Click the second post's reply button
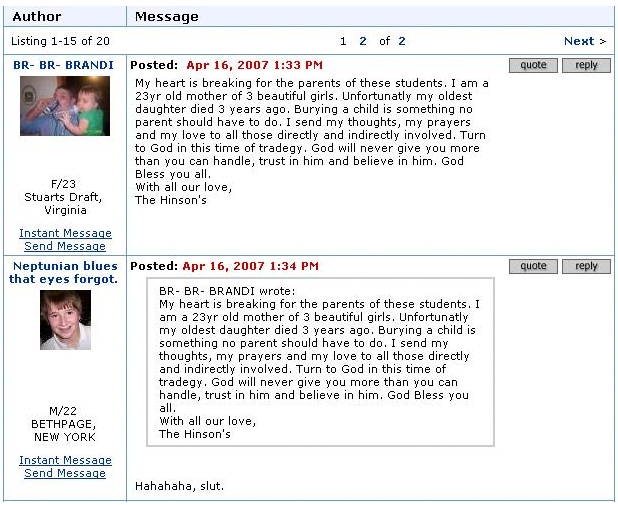Viewport: 618px width, 505px height. click(586, 266)
